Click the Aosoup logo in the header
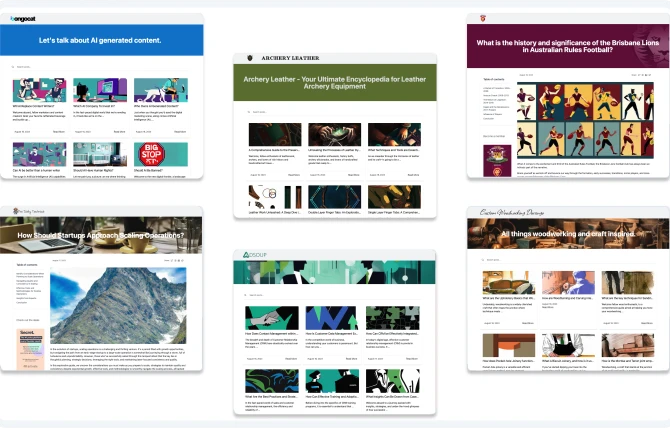670x428 pixels. coord(255,255)
